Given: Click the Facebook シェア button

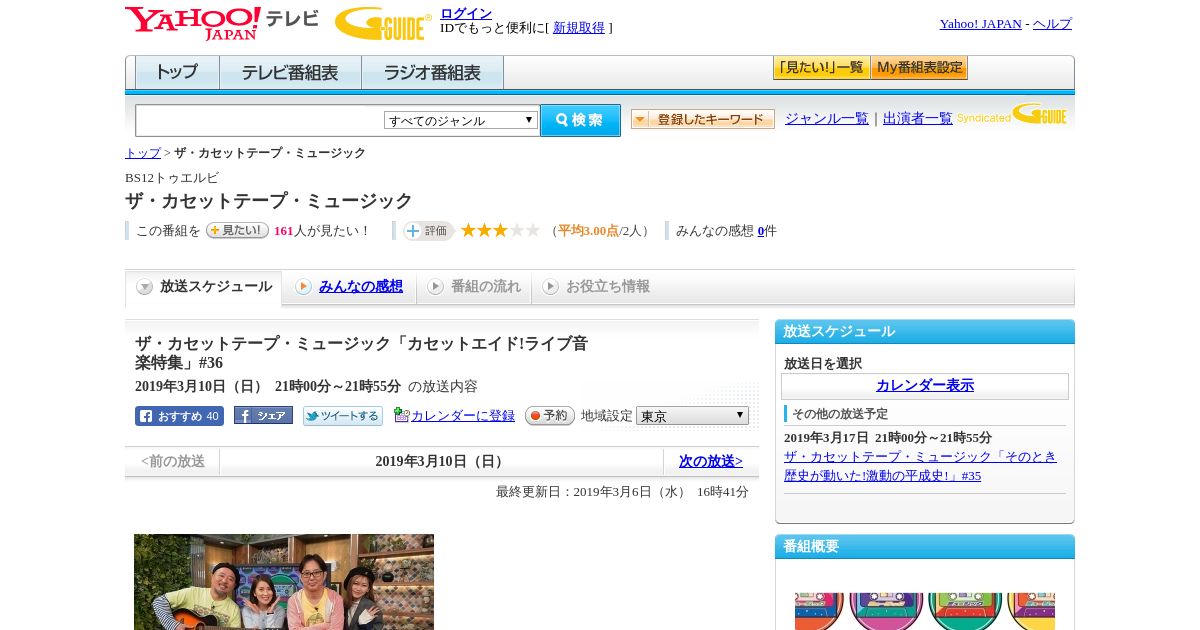Looking at the screenshot, I should pos(263,415).
